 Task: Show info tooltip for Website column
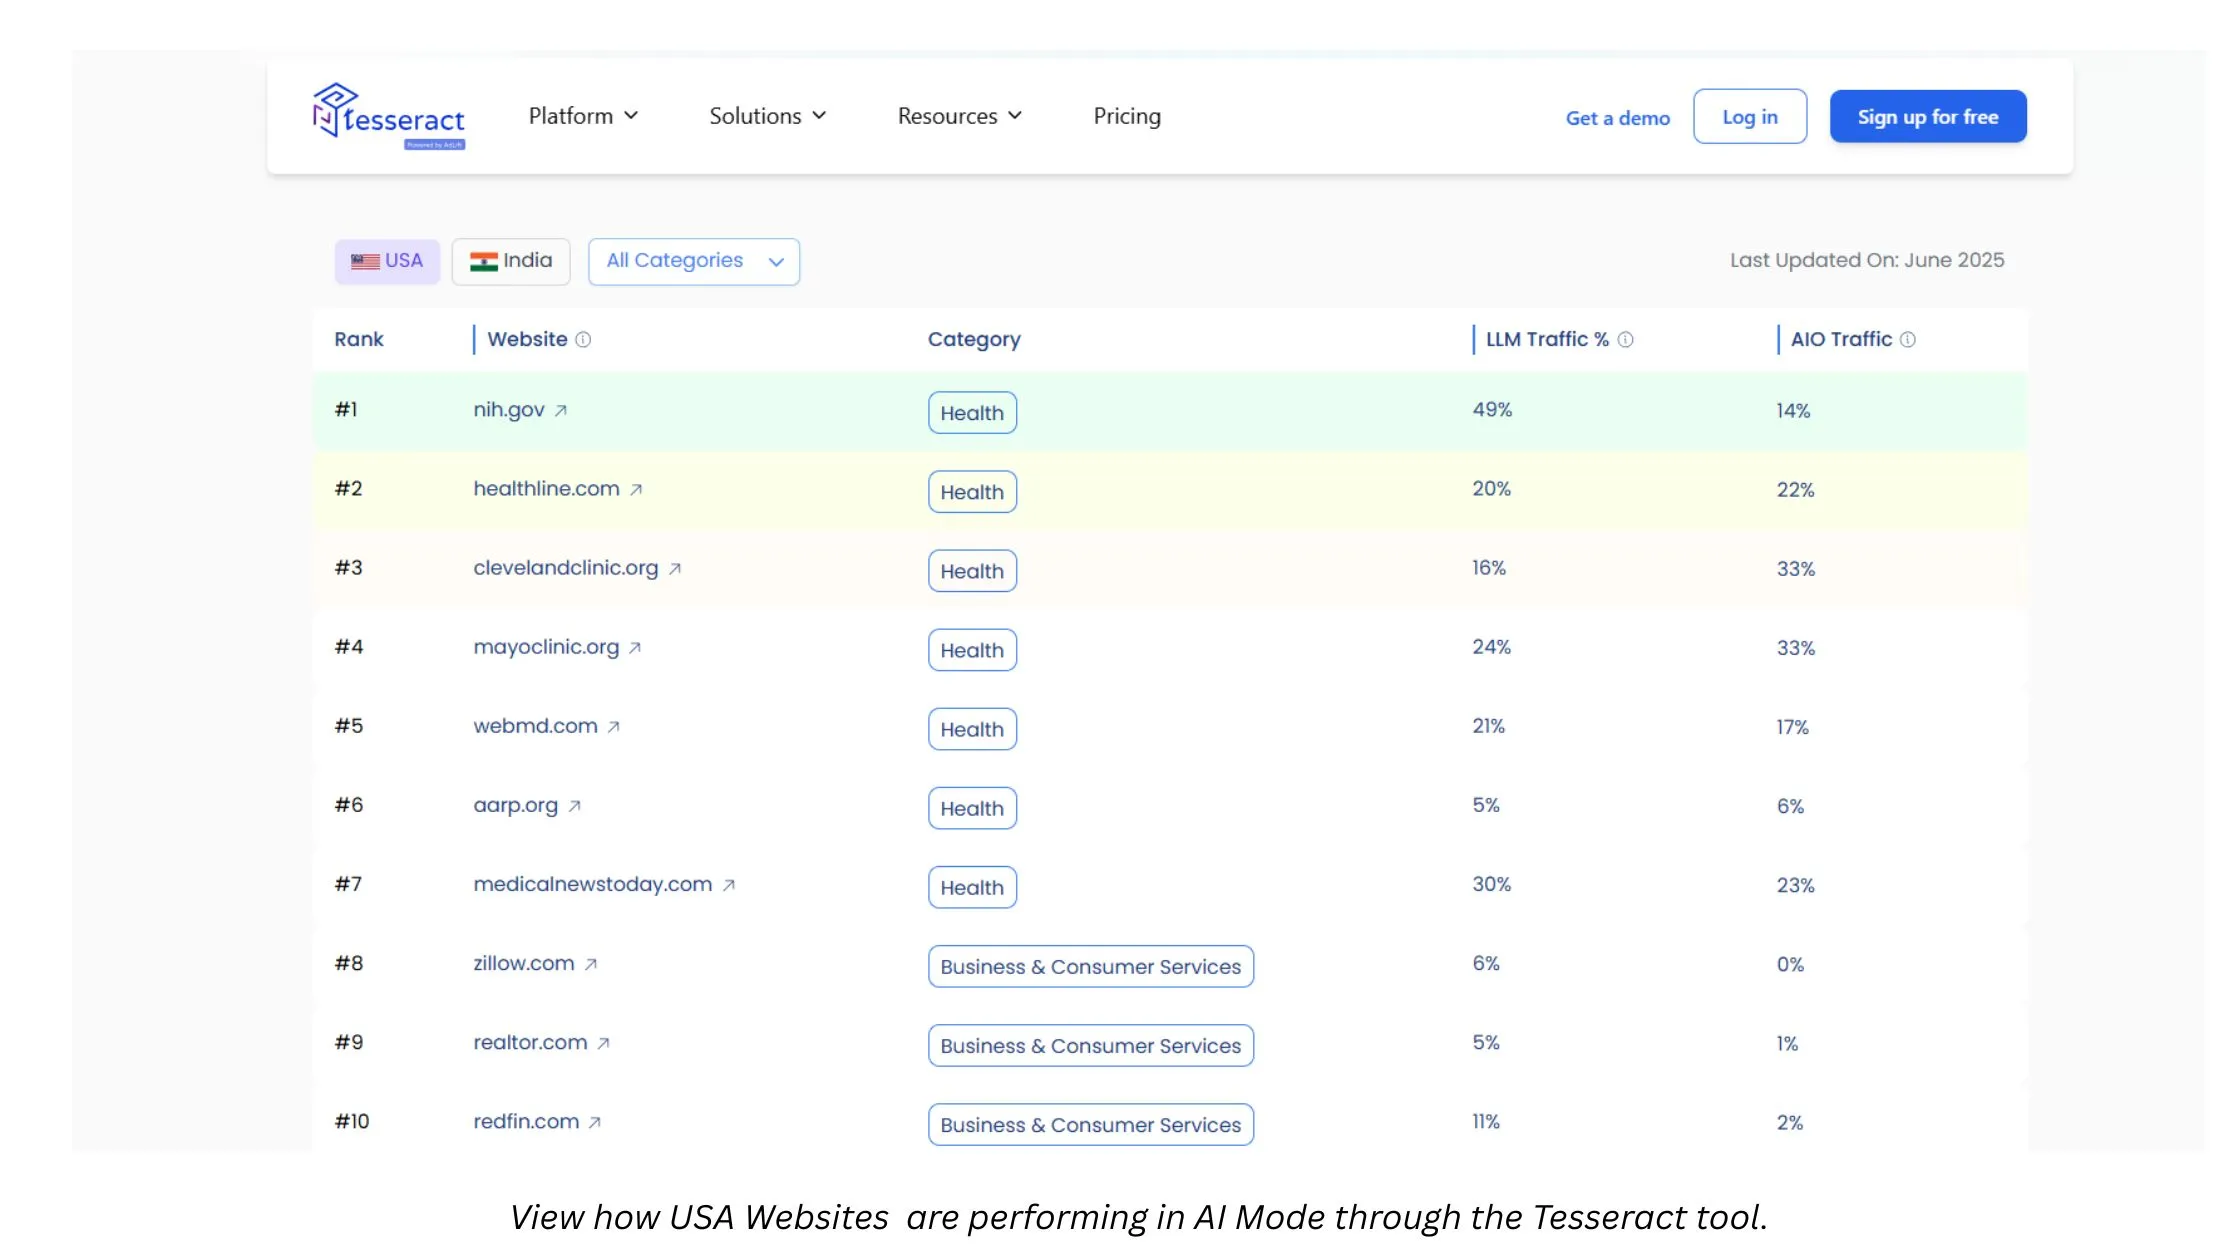583,340
